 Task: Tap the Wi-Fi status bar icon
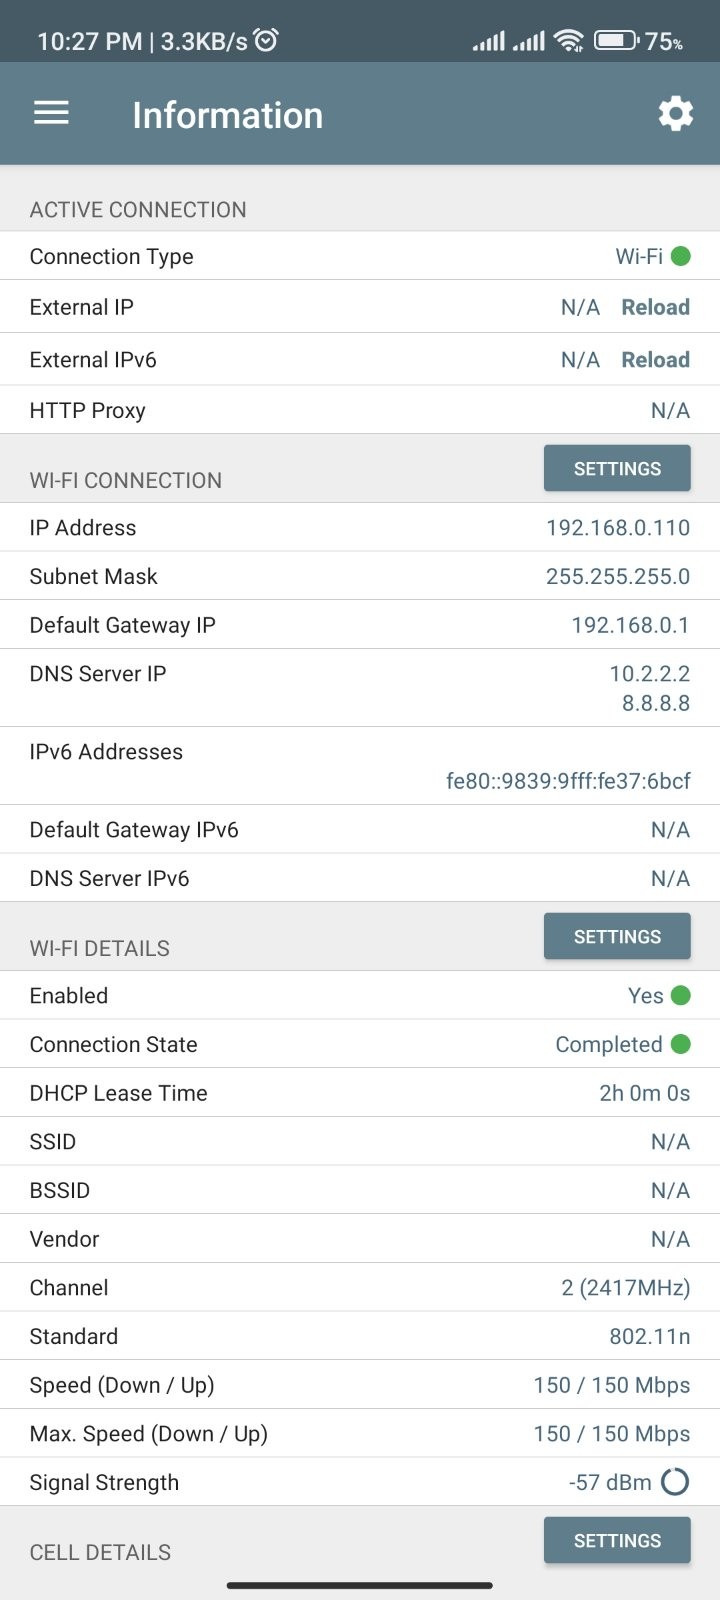[x=569, y=41]
